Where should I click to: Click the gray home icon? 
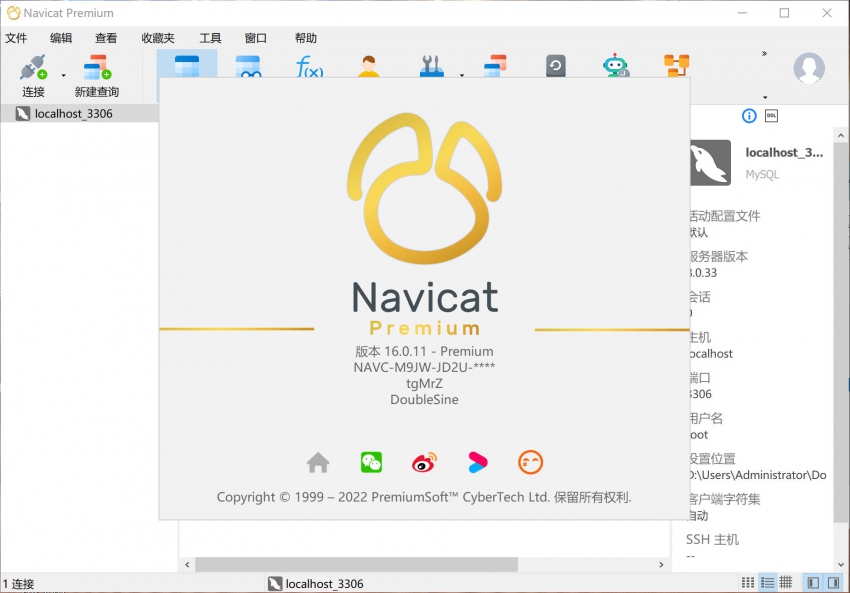click(x=318, y=462)
